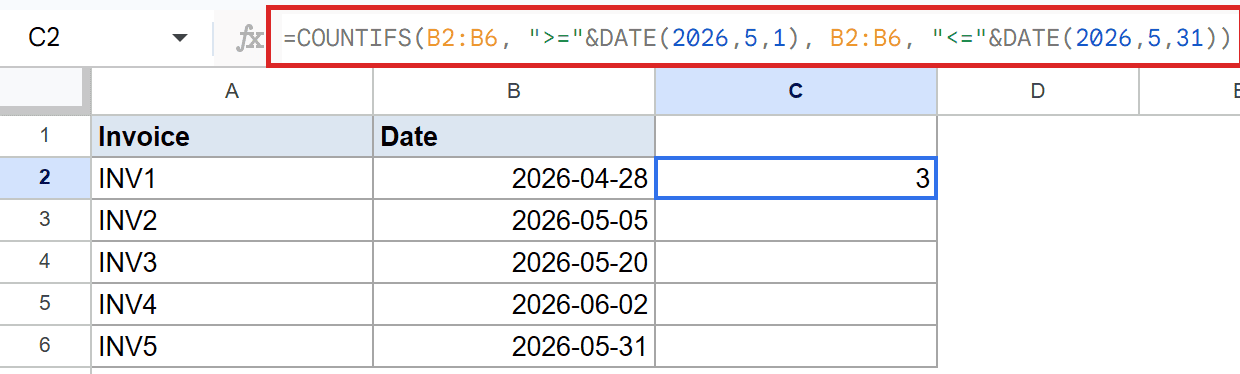Select empty cell C4
The width and height of the screenshot is (1240, 374).
796,263
